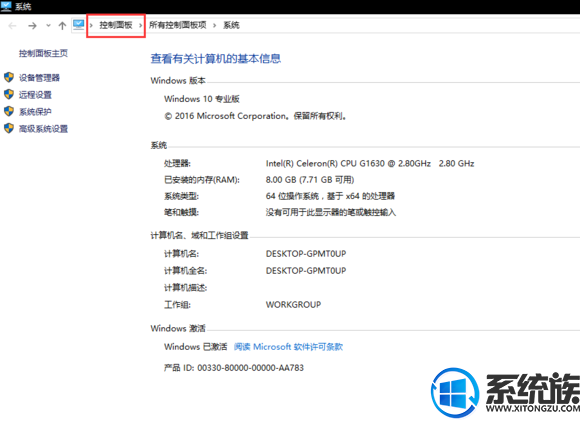Screen dimensions: 580x421
Task: Go back using the back arrow
Action: [x=12, y=26]
